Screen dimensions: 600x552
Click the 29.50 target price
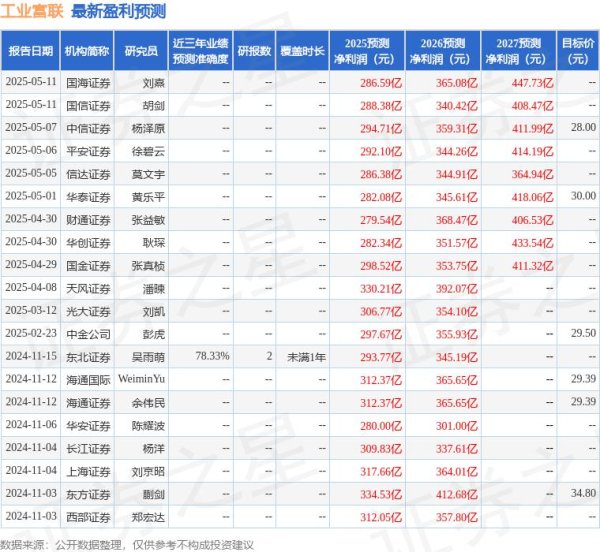tap(584, 333)
